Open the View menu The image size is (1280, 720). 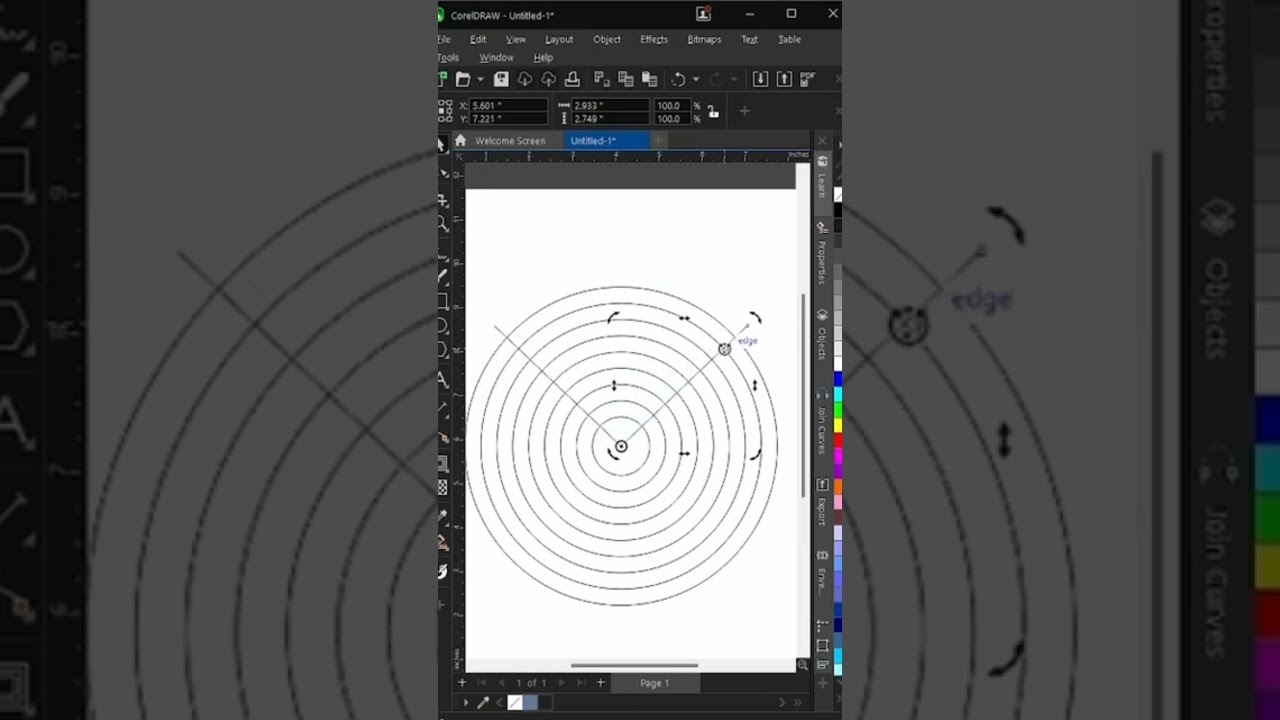tap(516, 39)
